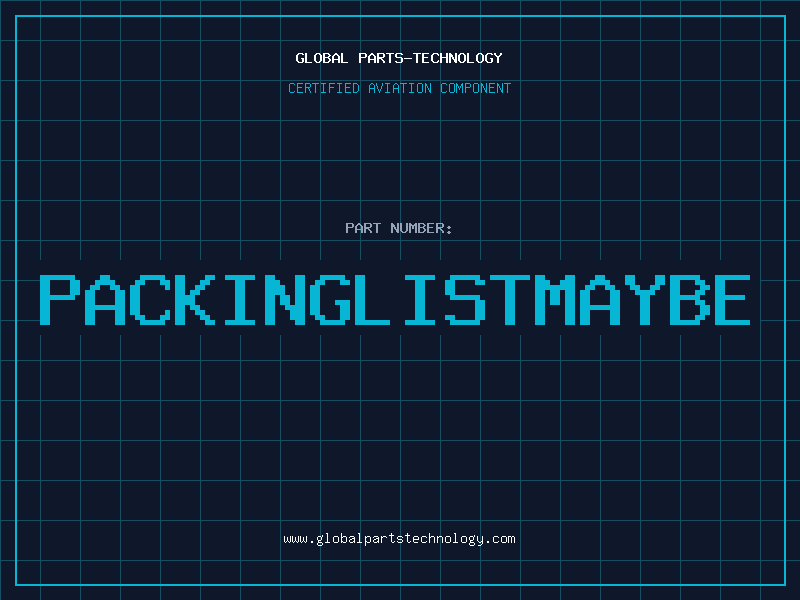Image resolution: width=800 pixels, height=600 pixels.
Task: Select the CERTIFIED AVIATION COMPONENT subtitle
Action: [x=399, y=88]
